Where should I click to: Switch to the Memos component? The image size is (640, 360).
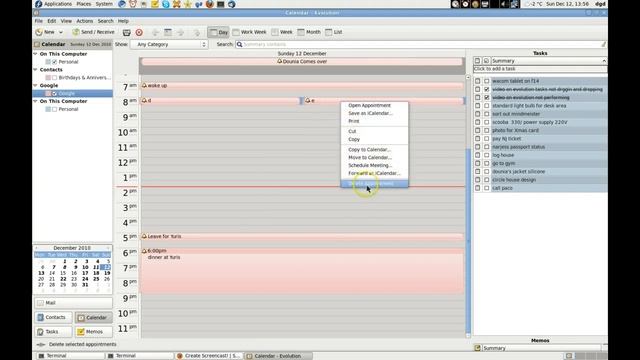point(93,332)
